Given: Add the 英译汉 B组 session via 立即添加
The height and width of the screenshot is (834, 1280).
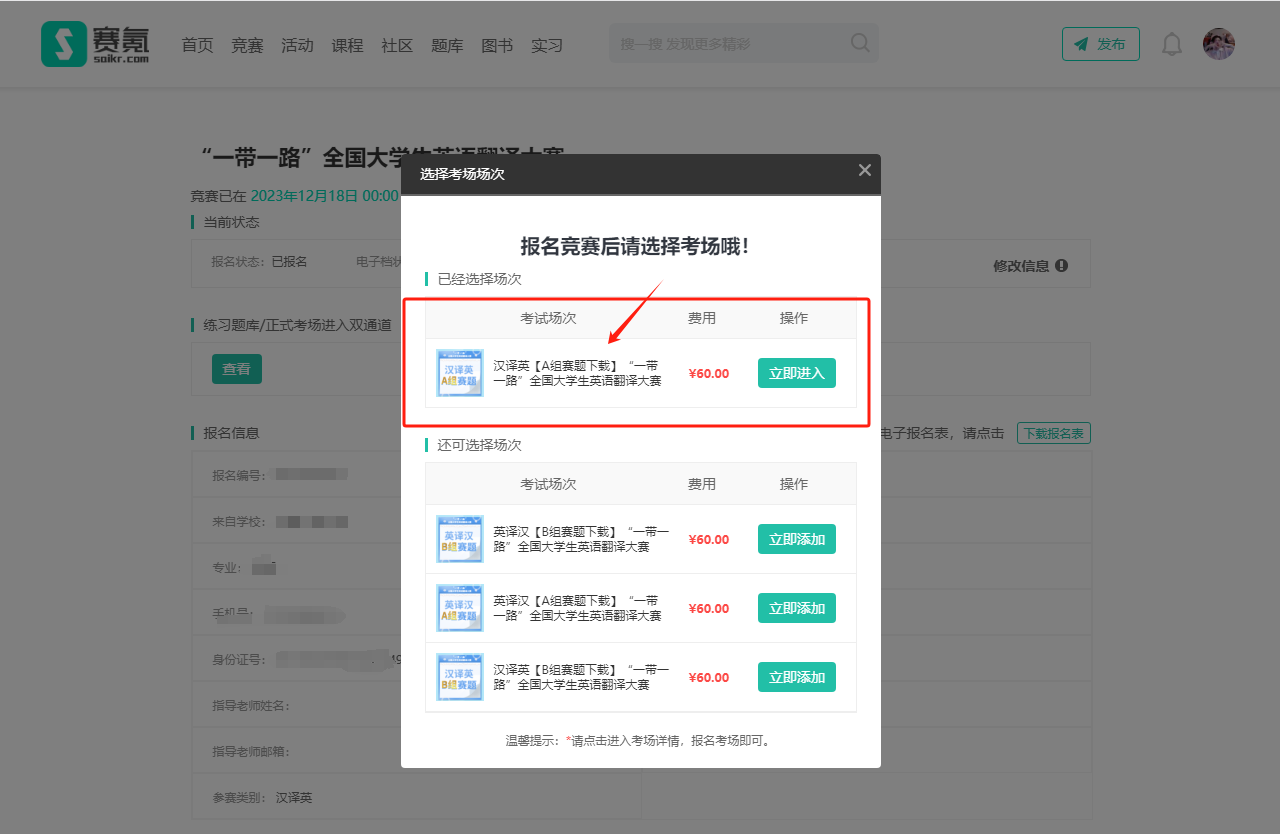Looking at the screenshot, I should 796,540.
